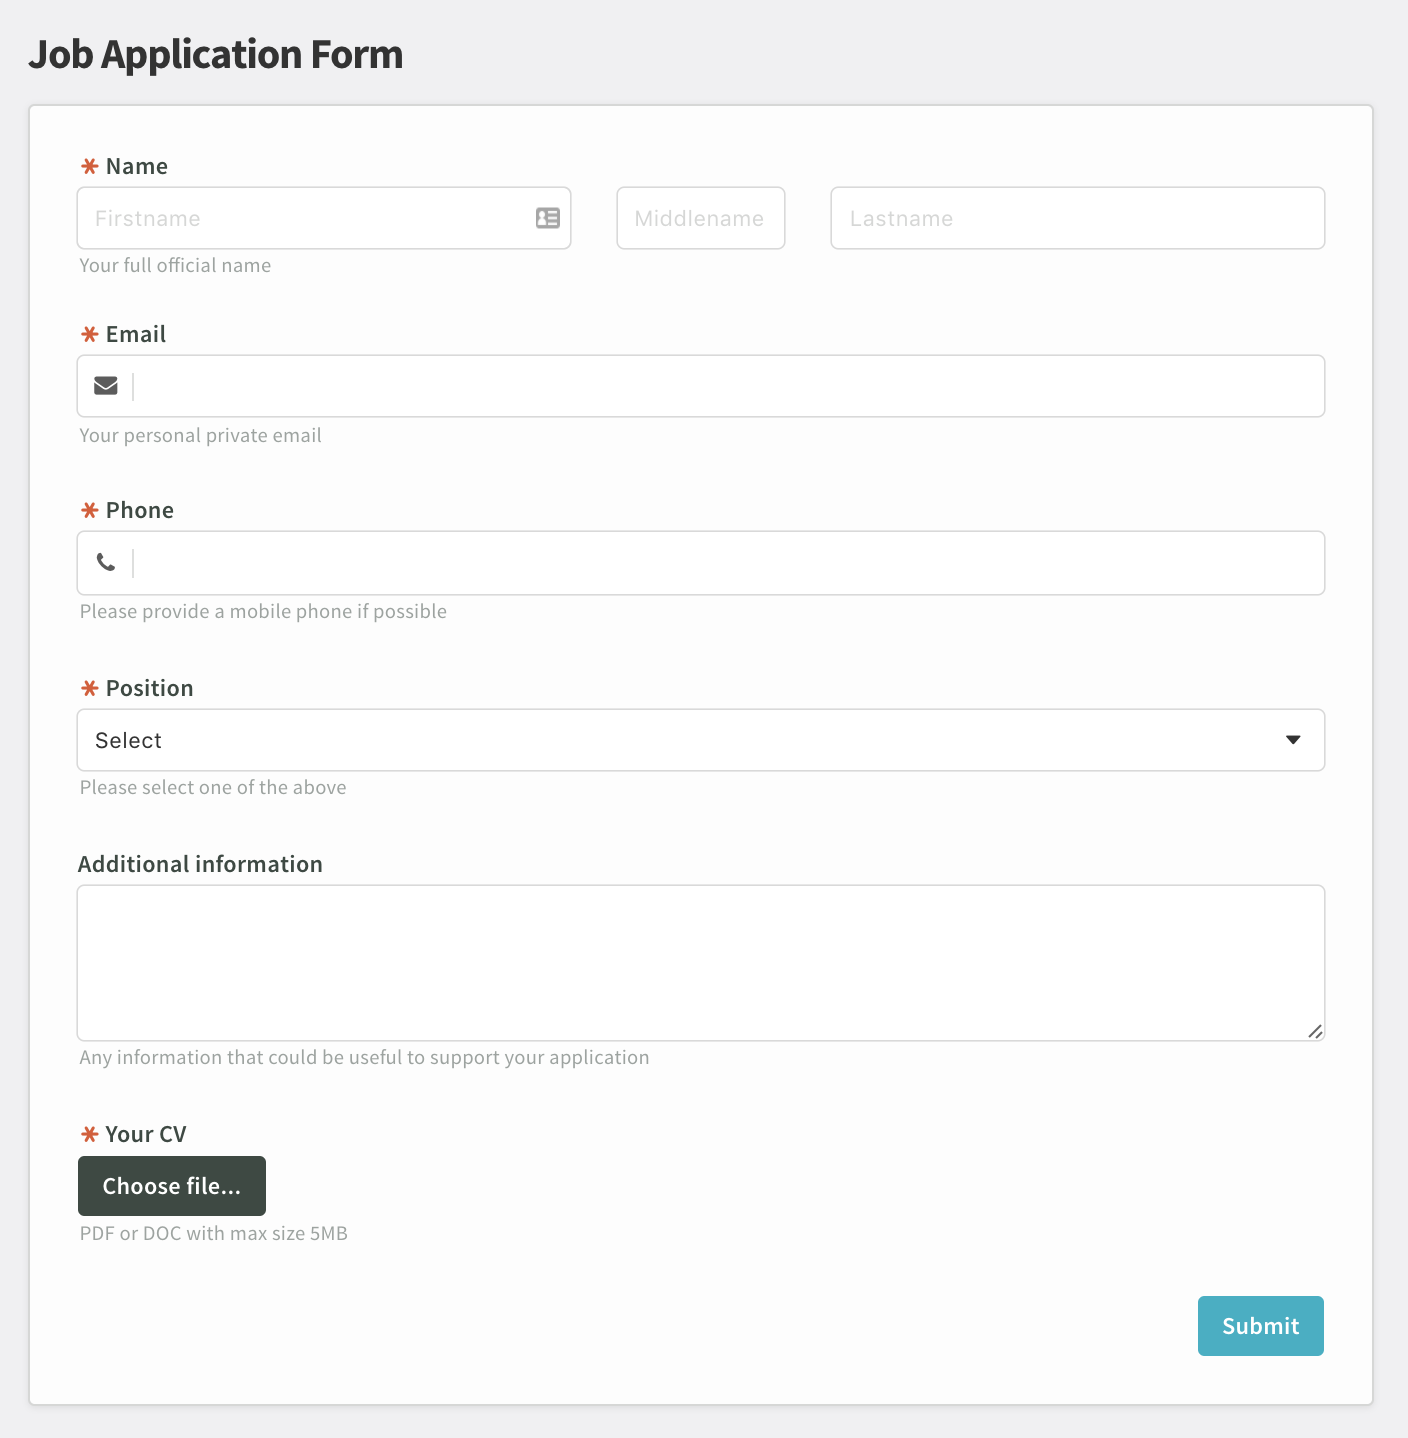
Task: Click the Additional information text area
Action: (x=701, y=963)
